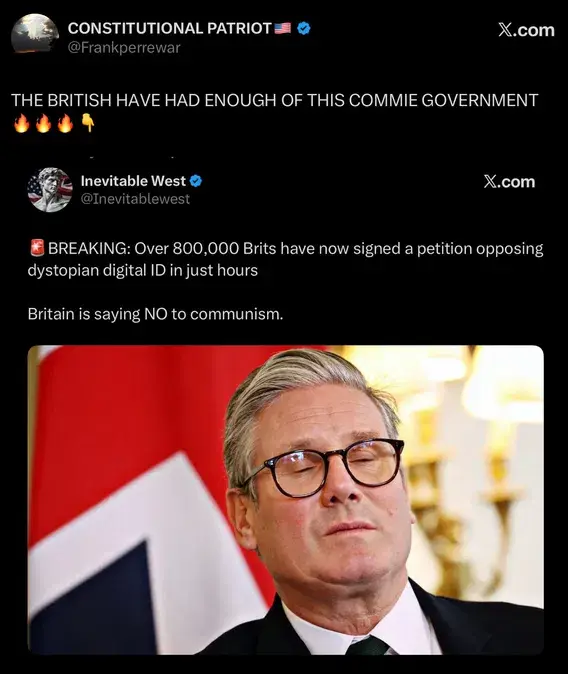Click the blue verified badge beside Constitutional Patriot
Image resolution: width=568 pixels, height=674 pixels.
point(304,28)
